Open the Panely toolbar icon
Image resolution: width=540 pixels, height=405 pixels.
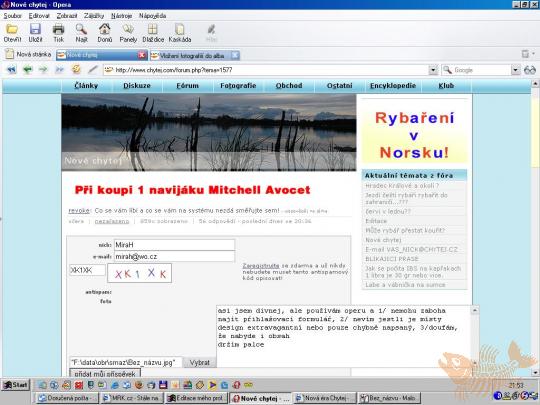click(x=128, y=30)
